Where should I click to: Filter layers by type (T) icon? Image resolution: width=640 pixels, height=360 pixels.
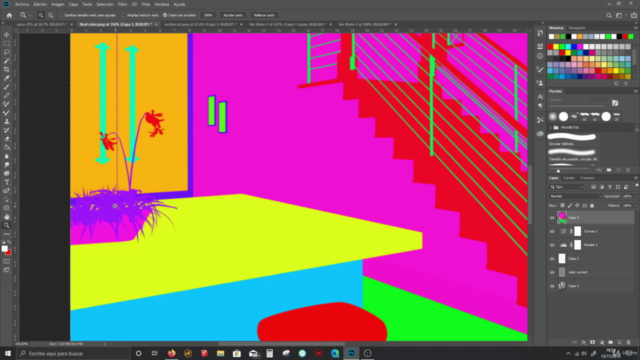(x=610, y=187)
